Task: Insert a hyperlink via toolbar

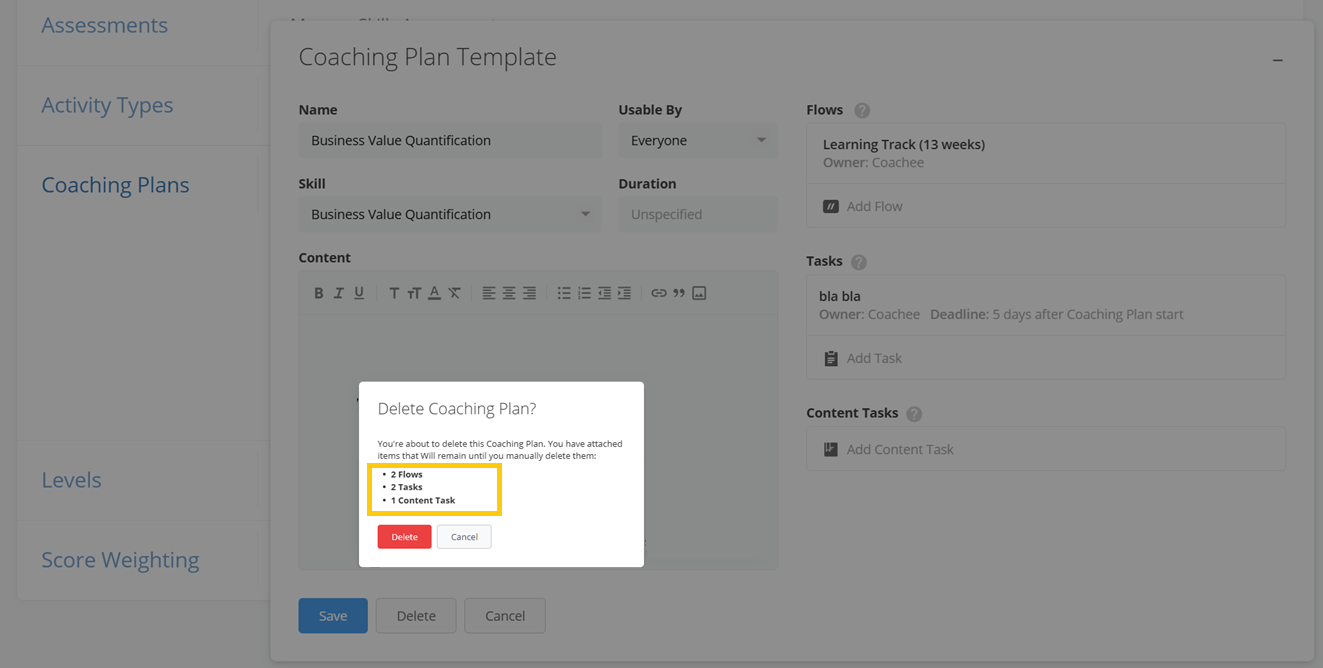Action: pyautogui.click(x=659, y=293)
